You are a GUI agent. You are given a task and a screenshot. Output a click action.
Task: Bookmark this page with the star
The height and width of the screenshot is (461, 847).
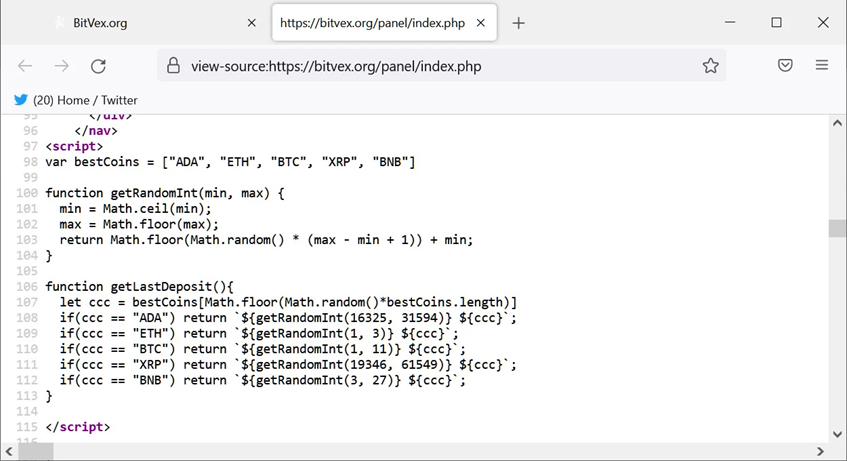710,65
